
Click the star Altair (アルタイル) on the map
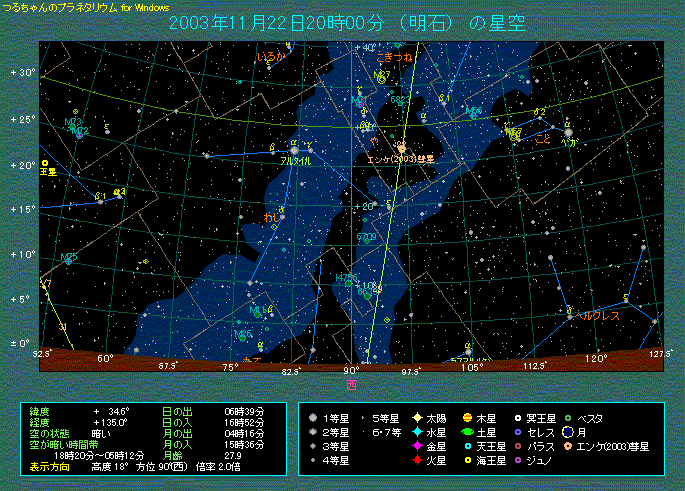(294, 150)
